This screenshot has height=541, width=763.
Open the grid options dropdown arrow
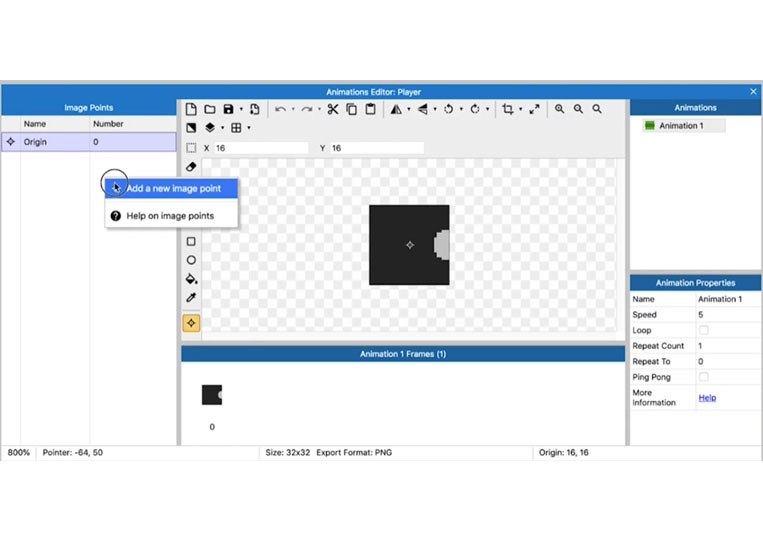click(249, 127)
